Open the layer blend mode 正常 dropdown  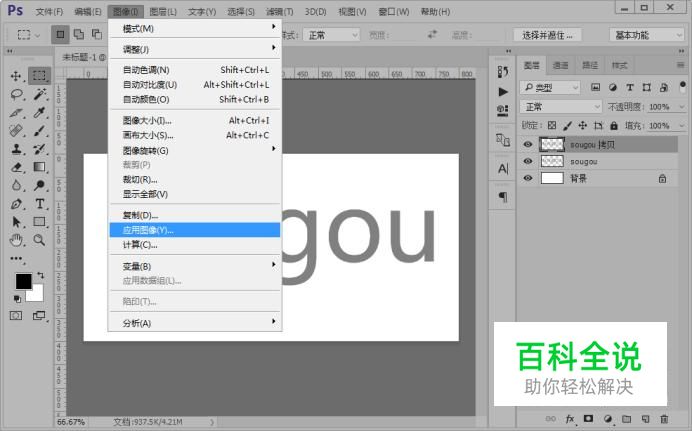(x=560, y=106)
